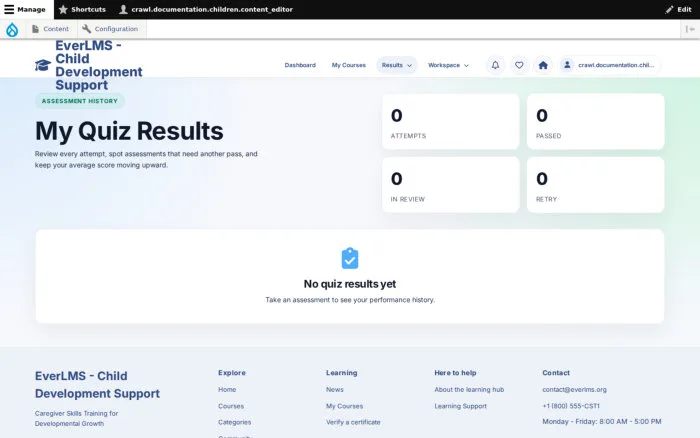Screen dimensions: 700x438
Task: Open the footer Categories link
Action: (234, 422)
